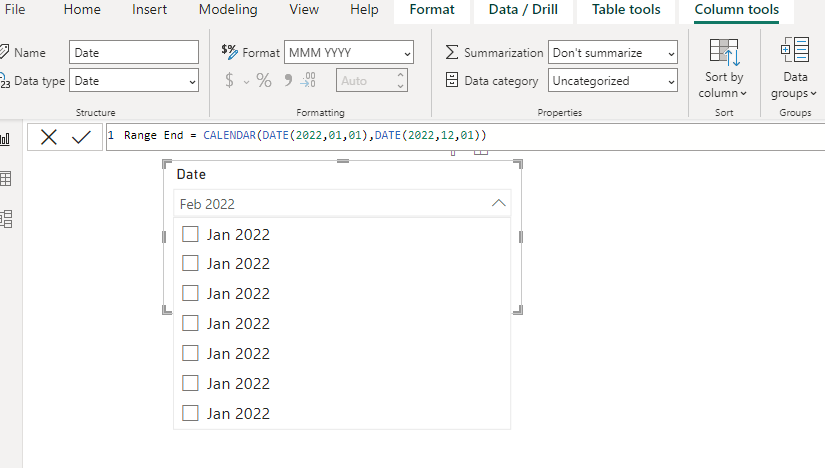The image size is (825, 468).
Task: Switch to the Modeling tab
Action: coord(228,9)
